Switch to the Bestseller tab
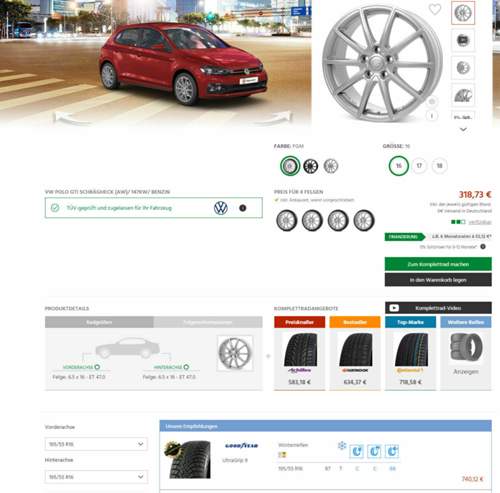Viewport: 500px width, 493px height. coord(355,322)
